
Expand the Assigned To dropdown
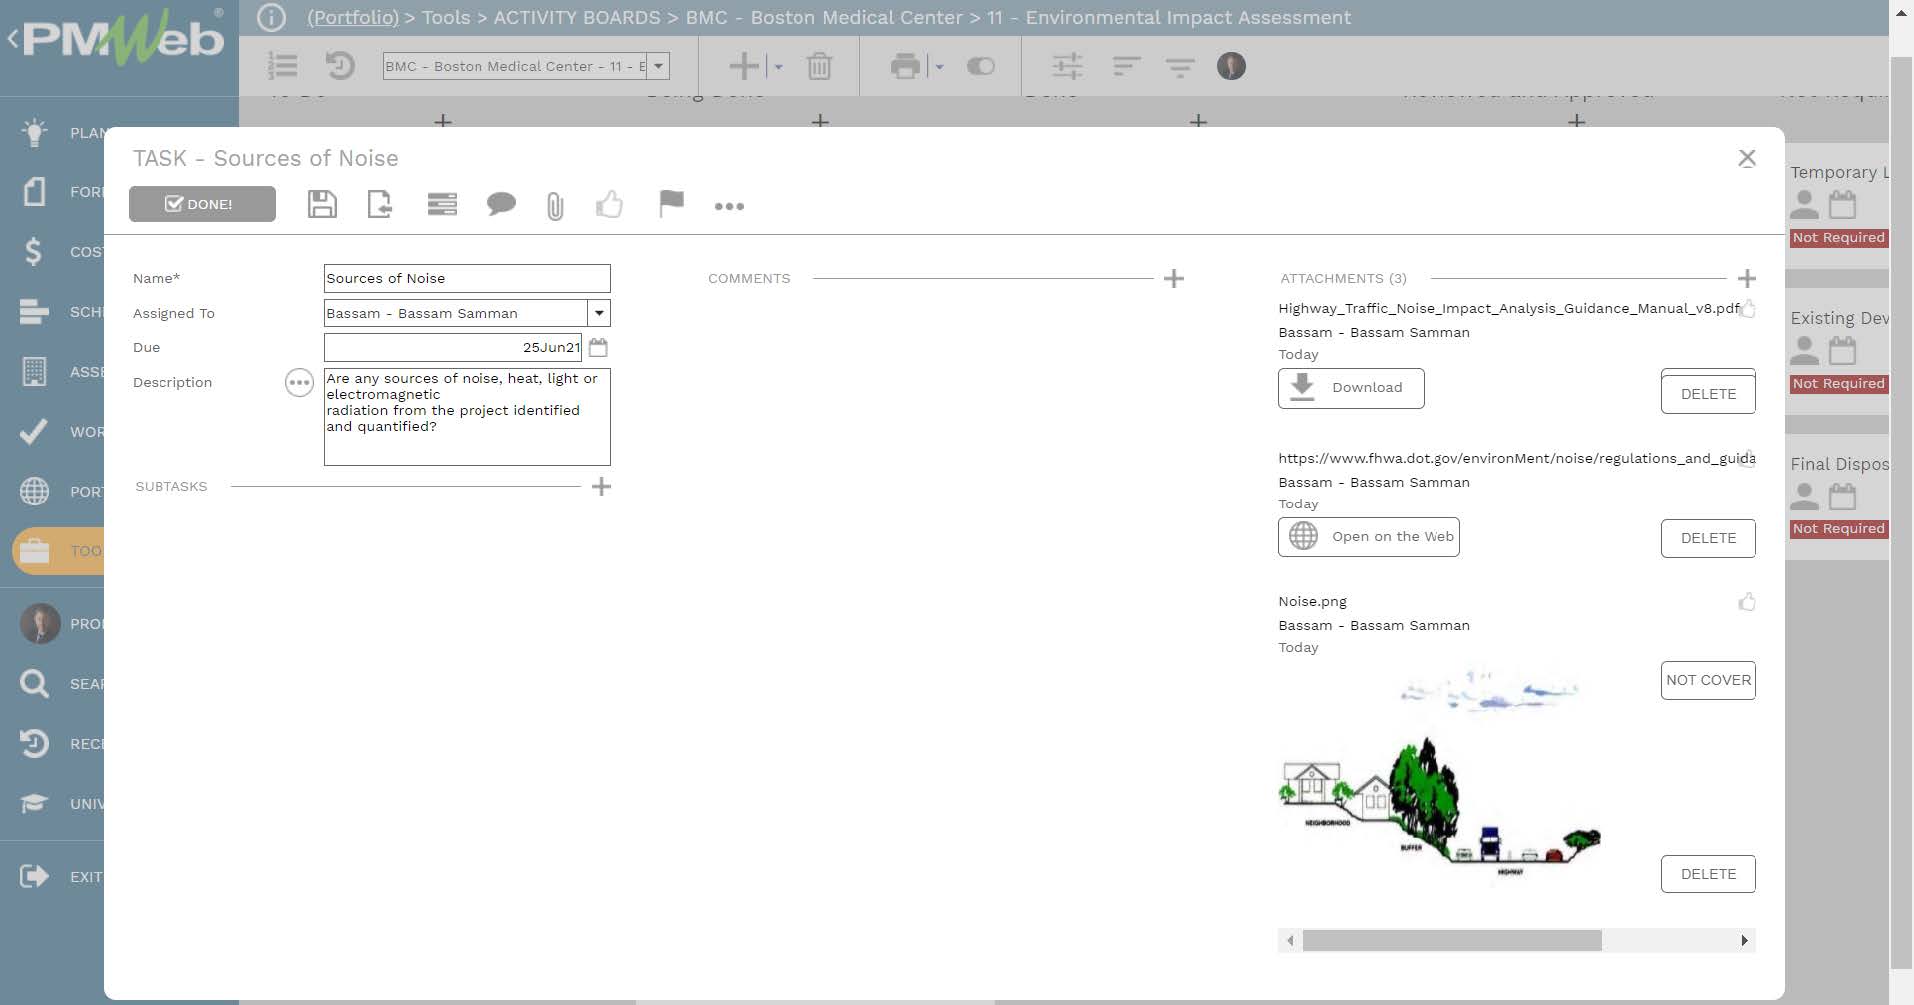[598, 313]
